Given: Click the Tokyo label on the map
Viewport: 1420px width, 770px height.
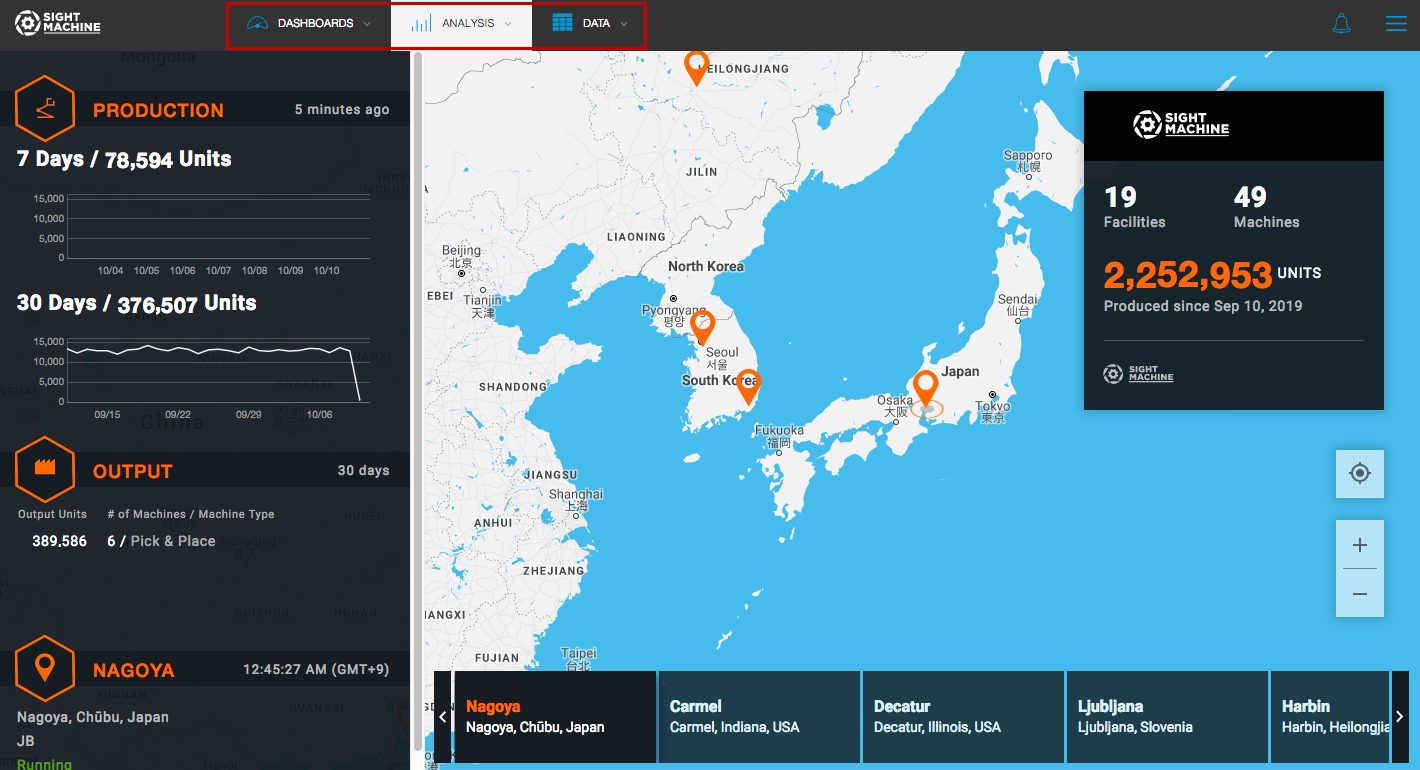Looking at the screenshot, I should (x=993, y=412).
